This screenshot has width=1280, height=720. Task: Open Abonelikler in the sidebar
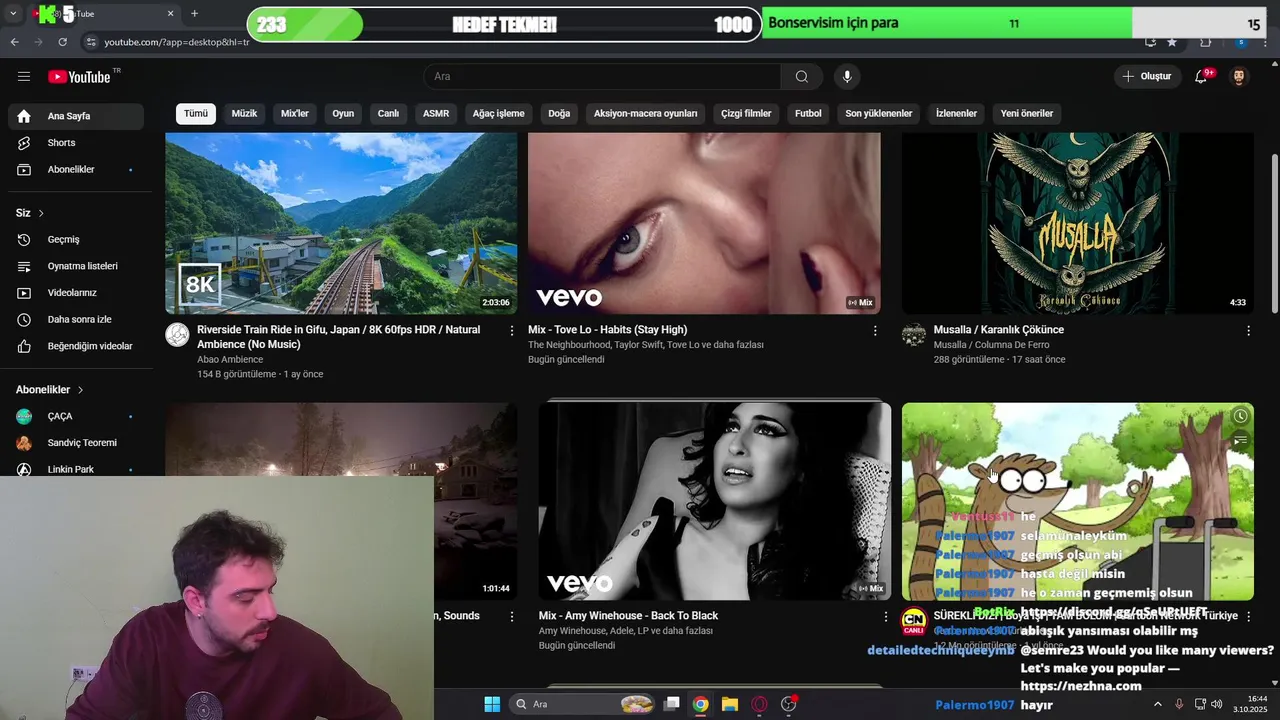(76, 170)
